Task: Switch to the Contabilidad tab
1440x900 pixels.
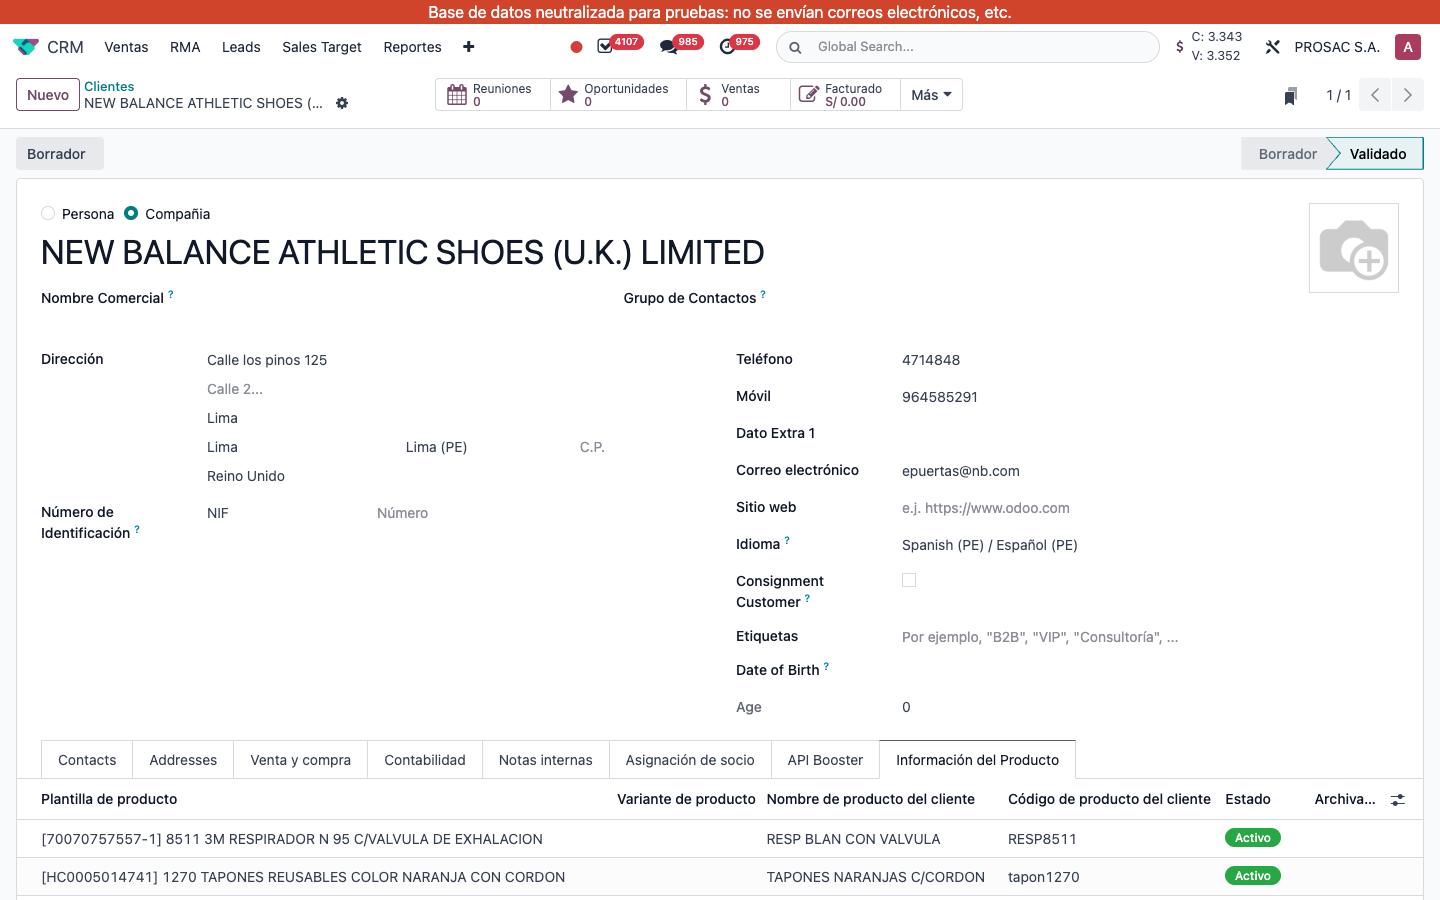Action: [425, 760]
